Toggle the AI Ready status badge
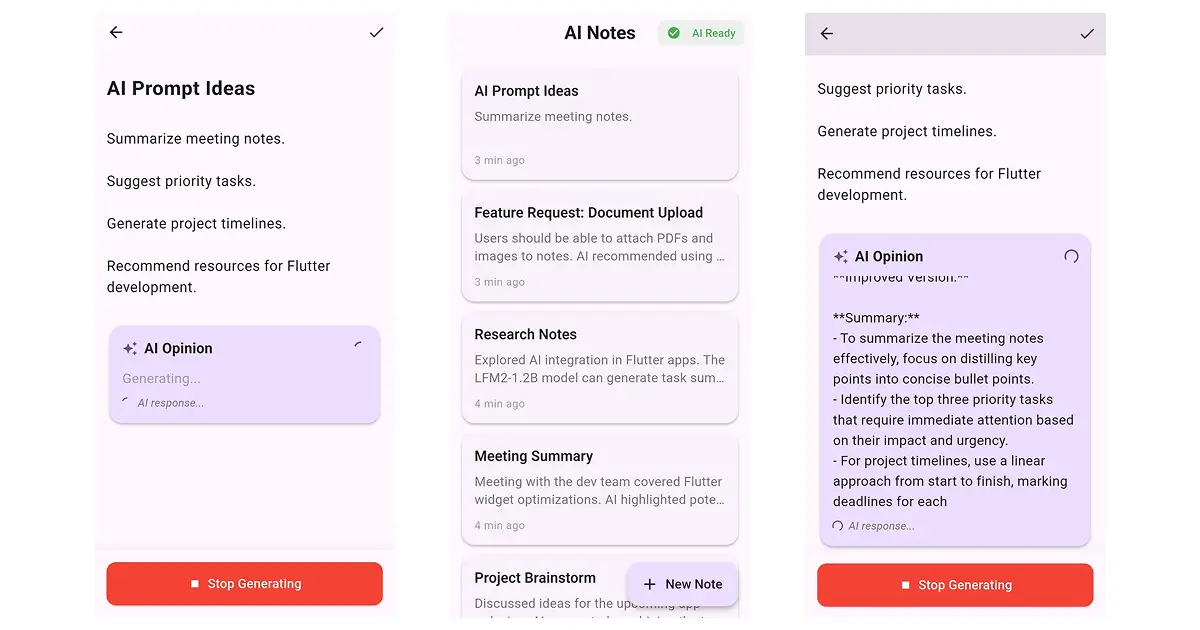Screen dimensions: 1200x630 [701, 32]
